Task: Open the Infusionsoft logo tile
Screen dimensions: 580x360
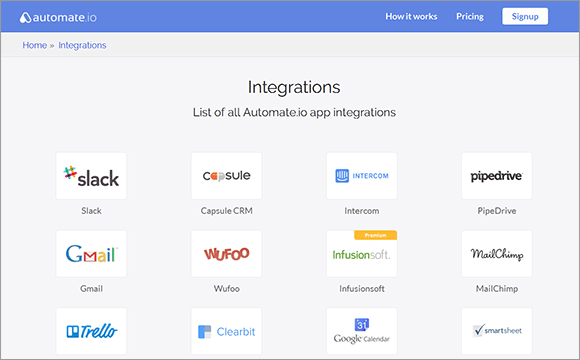Action: (x=361, y=253)
